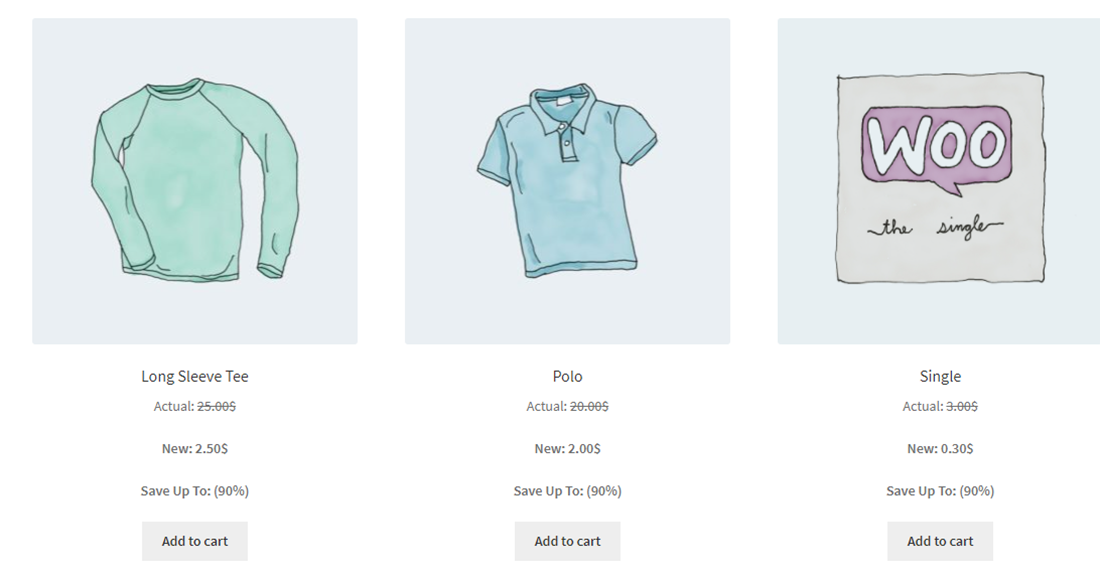The height and width of the screenshot is (574, 1100).
Task: Add the Polo to cart
Action: [x=567, y=541]
